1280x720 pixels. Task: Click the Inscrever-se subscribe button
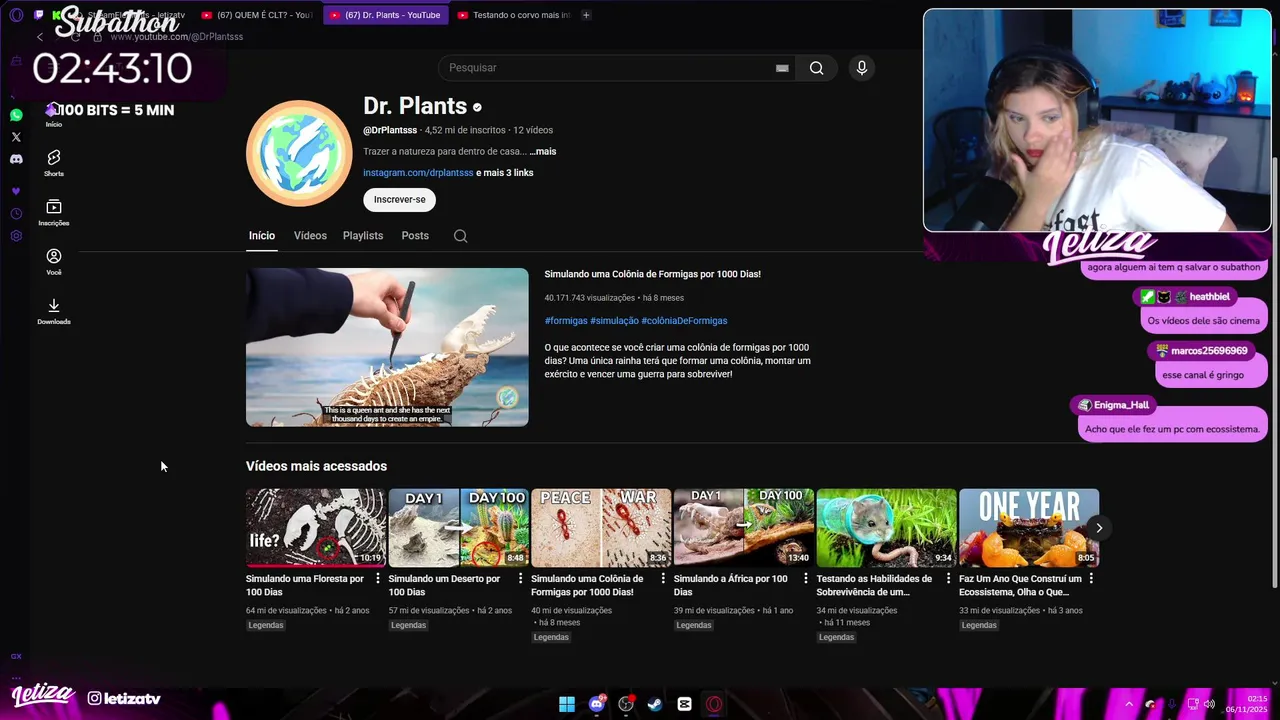coord(399,200)
